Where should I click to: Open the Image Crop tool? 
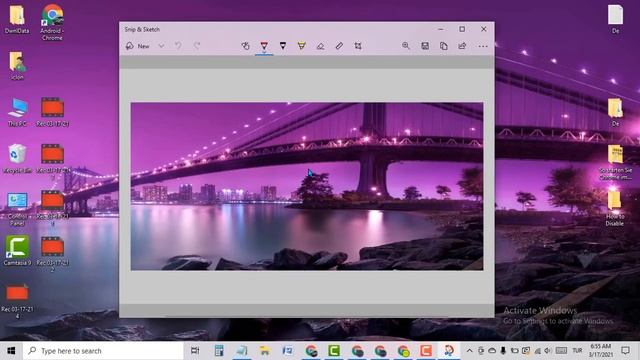pos(358,46)
